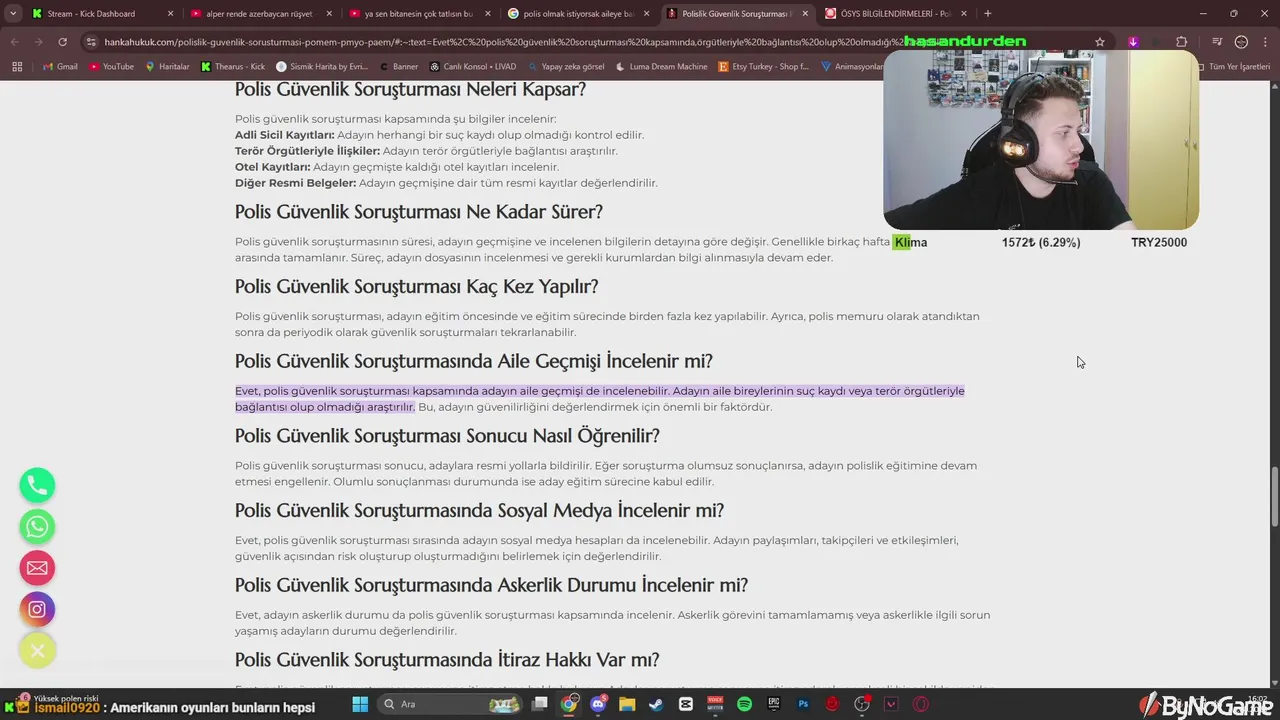
Task: Open the Chrome three-dot menu
Action: 1265,42
